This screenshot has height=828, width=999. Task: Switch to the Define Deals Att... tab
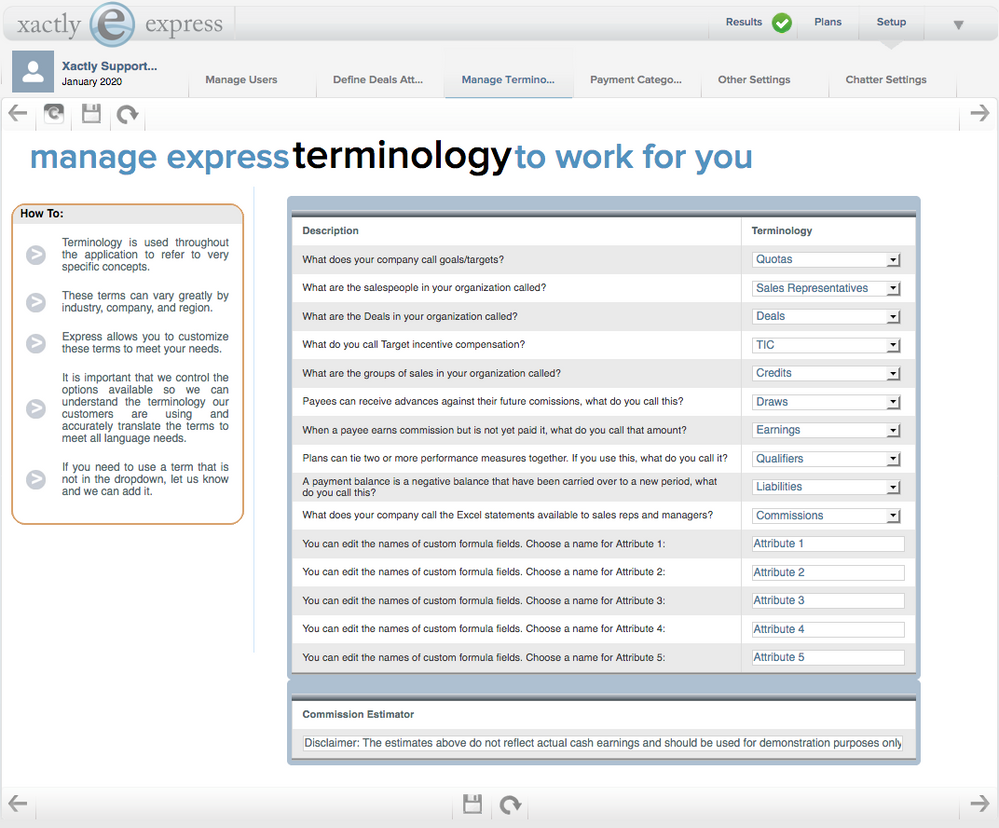378,80
